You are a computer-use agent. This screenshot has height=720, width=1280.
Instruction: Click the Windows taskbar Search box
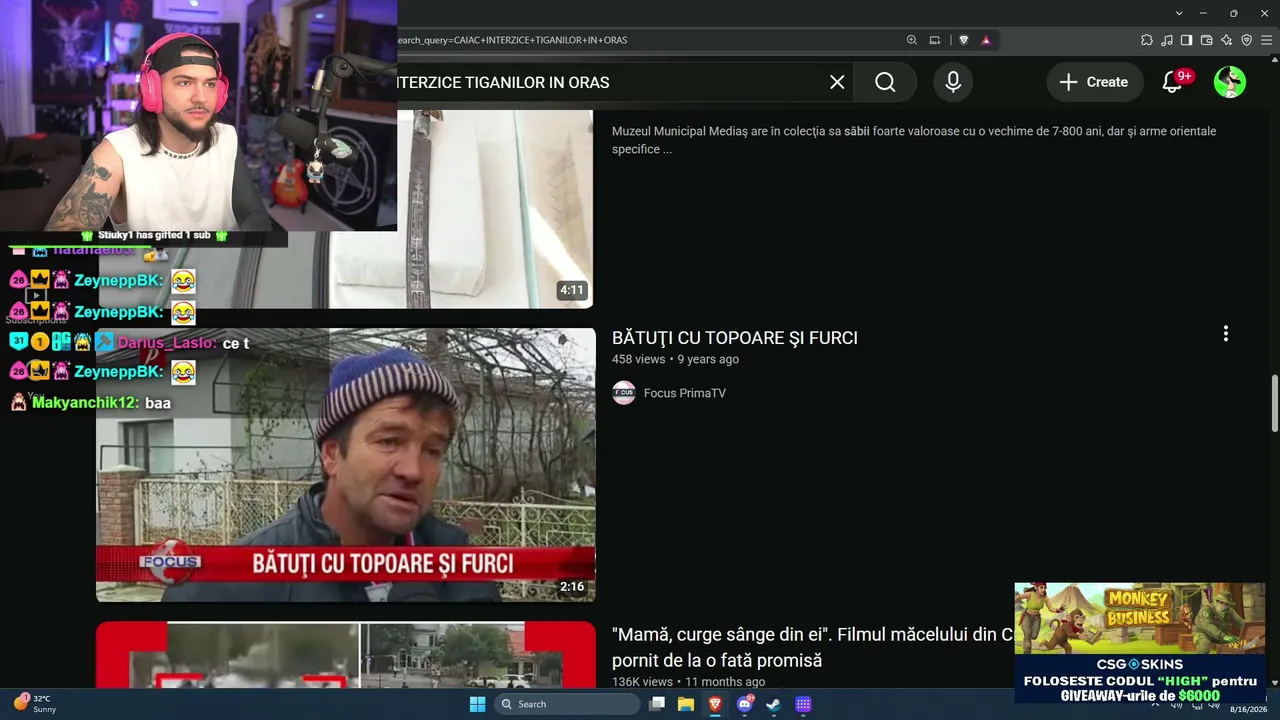tap(567, 704)
